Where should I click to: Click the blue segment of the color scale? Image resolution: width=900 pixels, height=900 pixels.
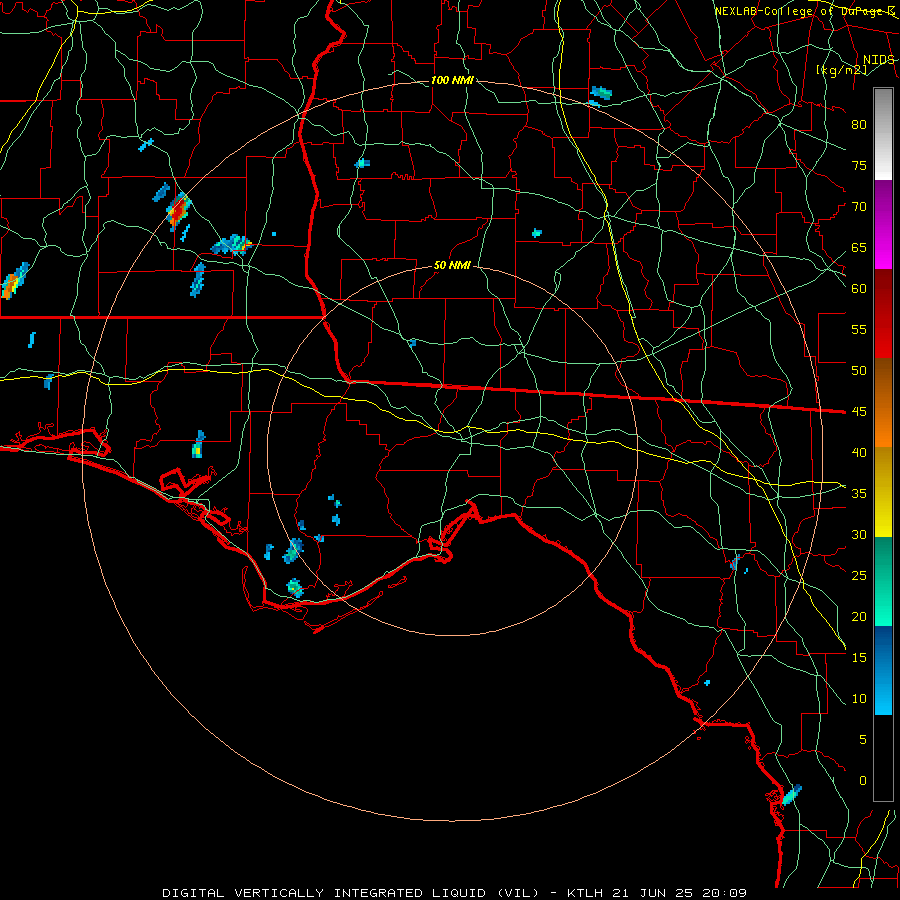click(883, 670)
